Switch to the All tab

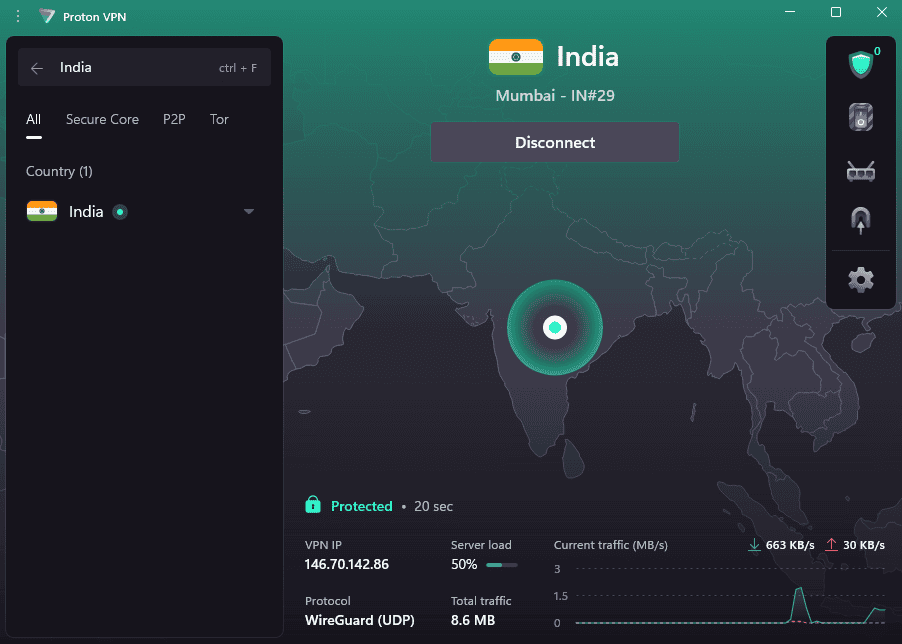34,120
